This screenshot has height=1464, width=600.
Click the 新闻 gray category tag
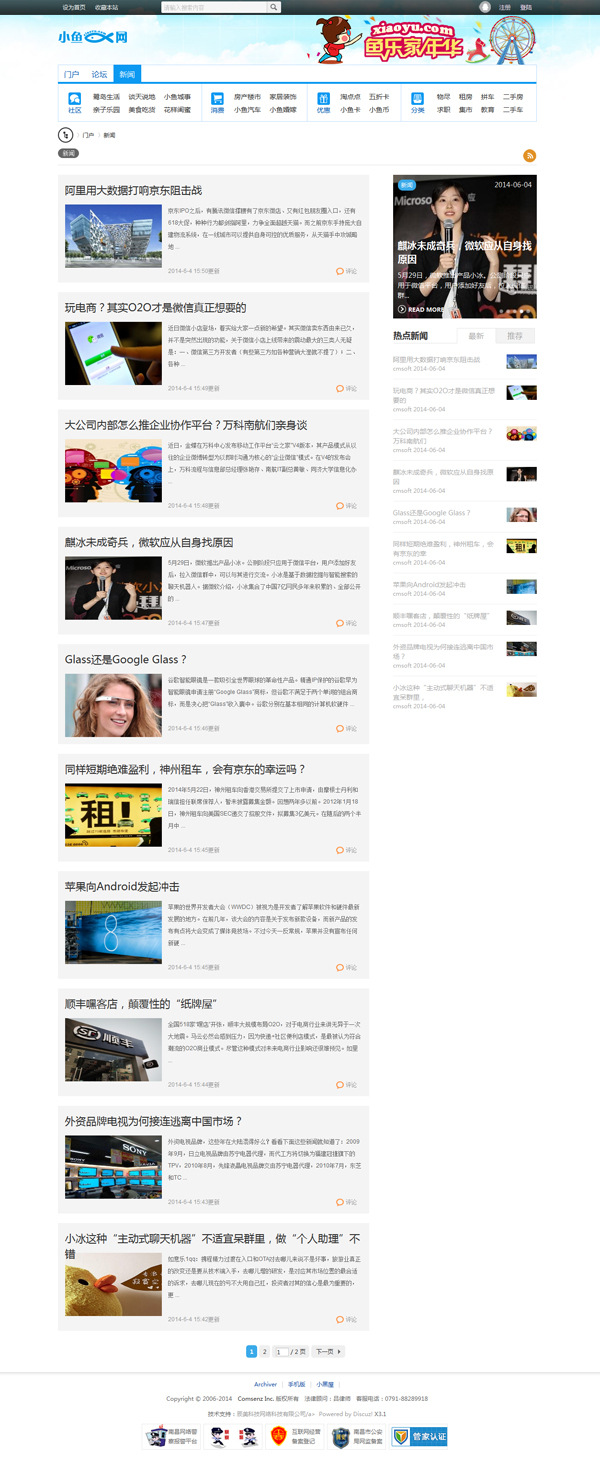[x=68, y=154]
